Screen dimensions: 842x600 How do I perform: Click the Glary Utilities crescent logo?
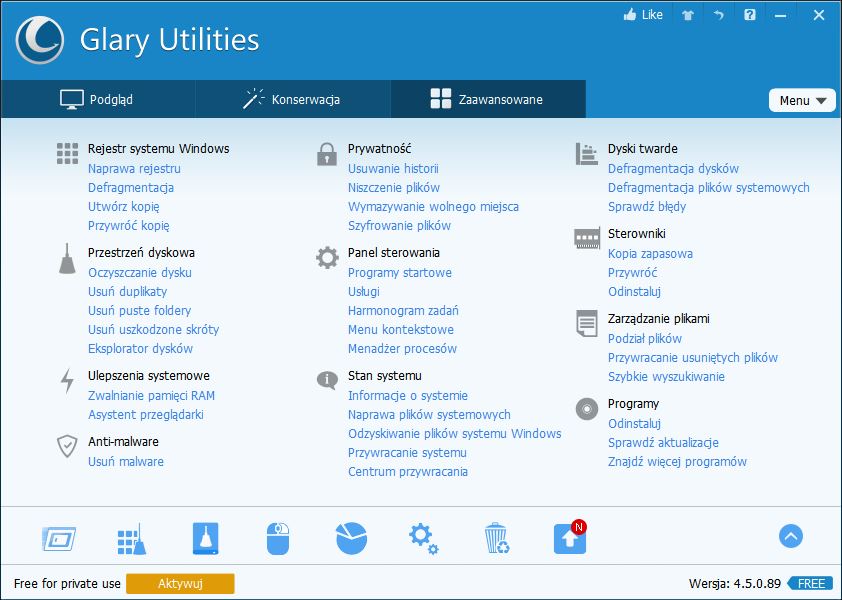click(40, 40)
